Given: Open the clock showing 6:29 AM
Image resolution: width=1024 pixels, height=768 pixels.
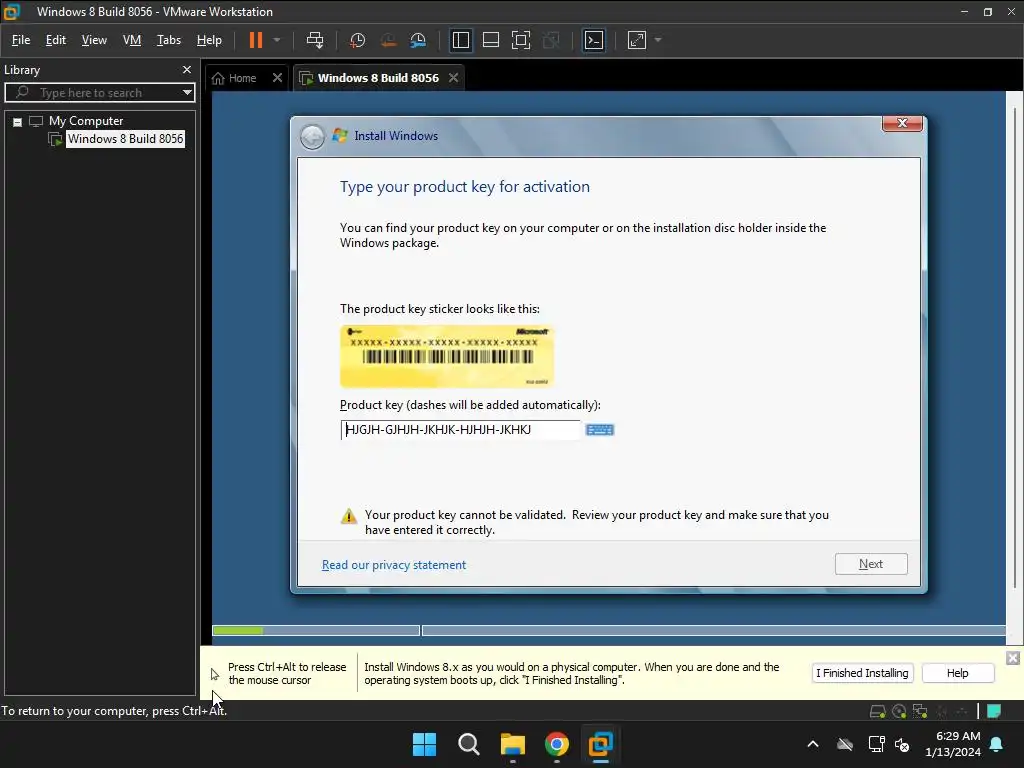Looking at the screenshot, I should (x=953, y=744).
